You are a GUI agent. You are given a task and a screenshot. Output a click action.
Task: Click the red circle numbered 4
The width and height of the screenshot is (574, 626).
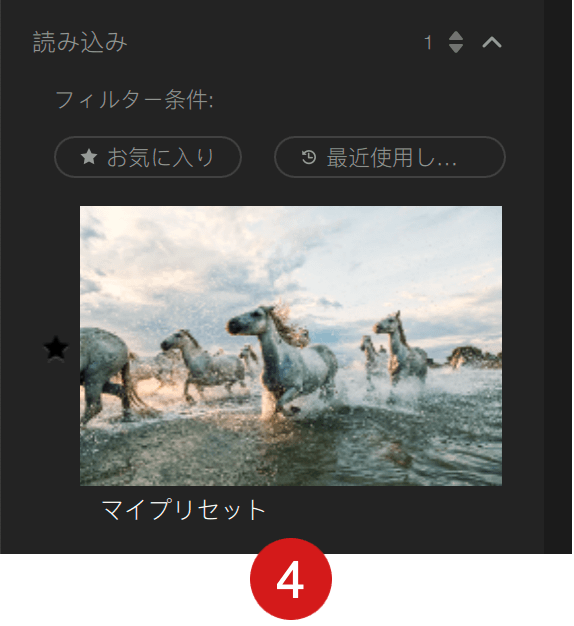tap(291, 579)
